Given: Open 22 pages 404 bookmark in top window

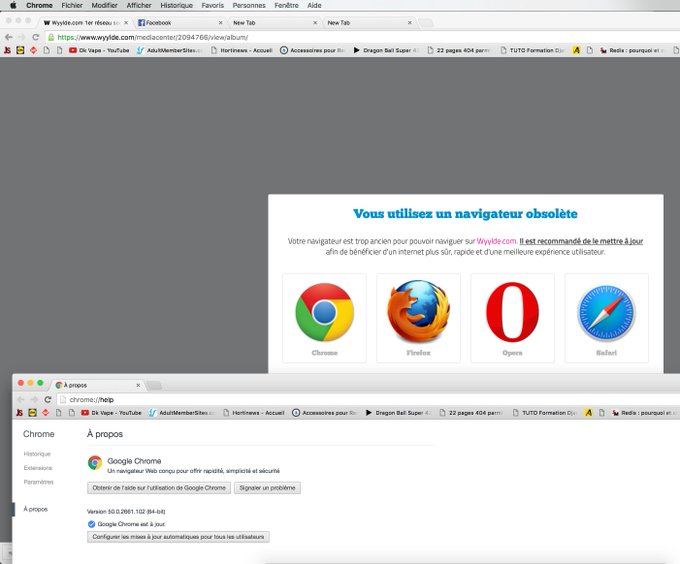Looking at the screenshot, I should 458,50.
